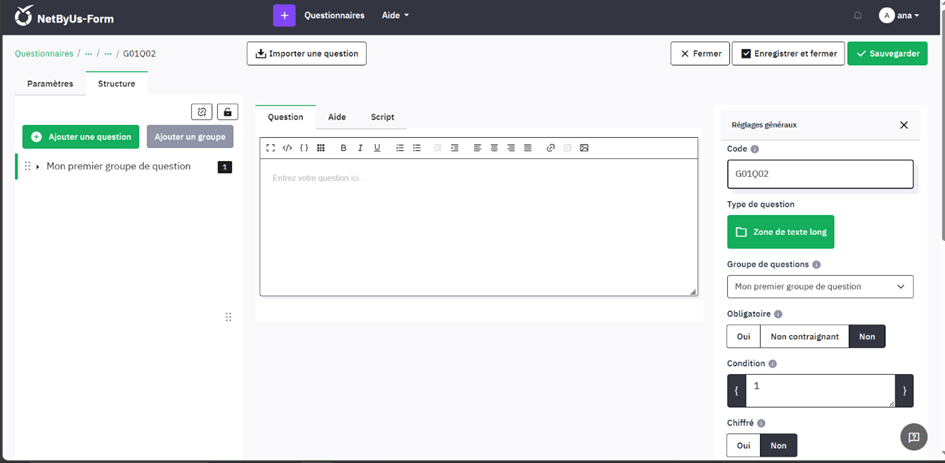The image size is (945, 463).
Task: Open the chat support bubble icon
Action: [x=914, y=437]
